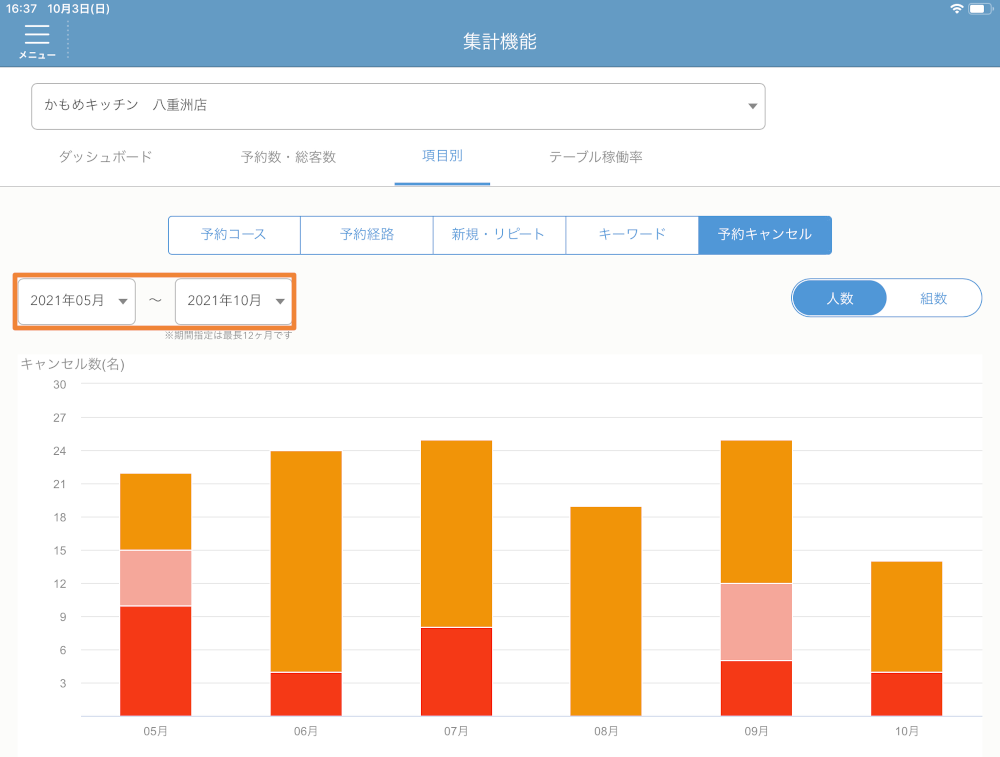This screenshot has width=1000, height=757.
Task: Click the 予約経路 segment button
Action: (367, 235)
